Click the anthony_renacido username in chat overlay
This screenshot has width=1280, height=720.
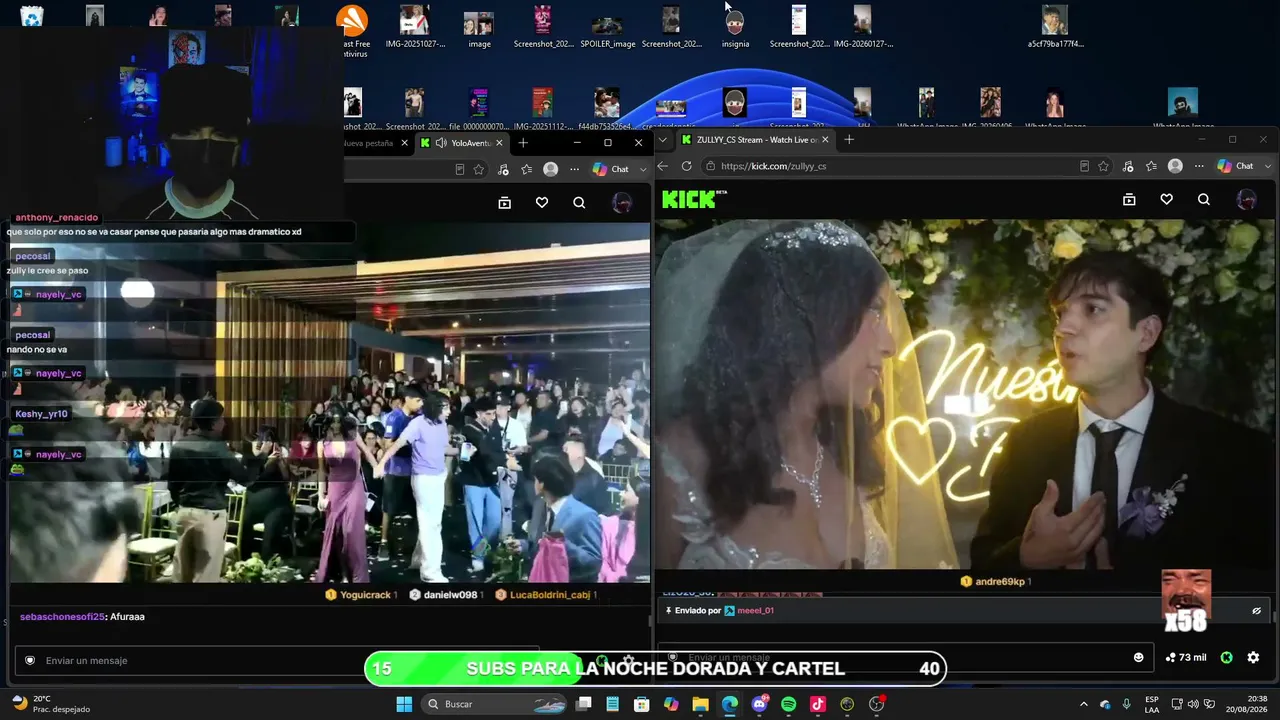(x=56, y=217)
